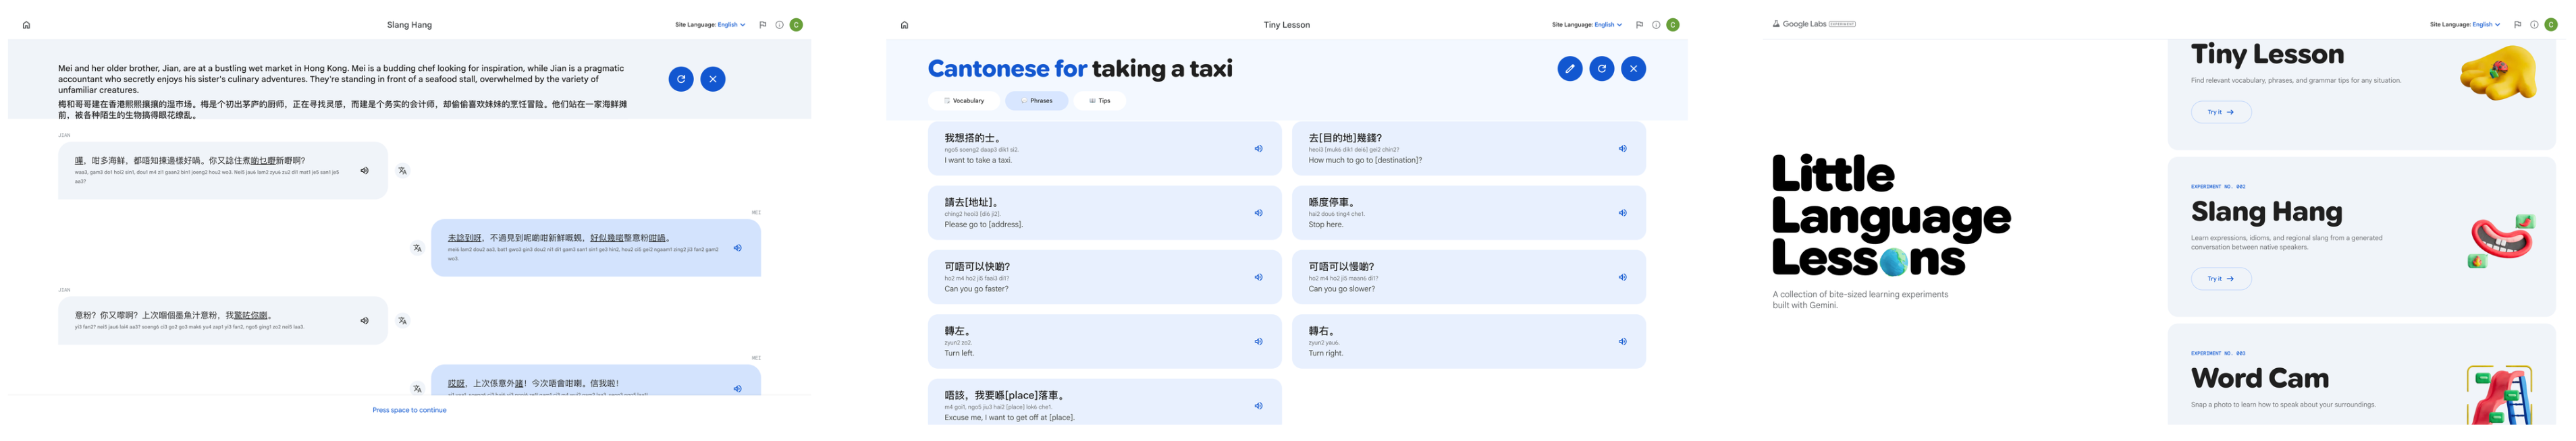Image resolution: width=2576 pixels, height=441 pixels.
Task: Close the Slang Hang wet market scenario
Action: (713, 79)
